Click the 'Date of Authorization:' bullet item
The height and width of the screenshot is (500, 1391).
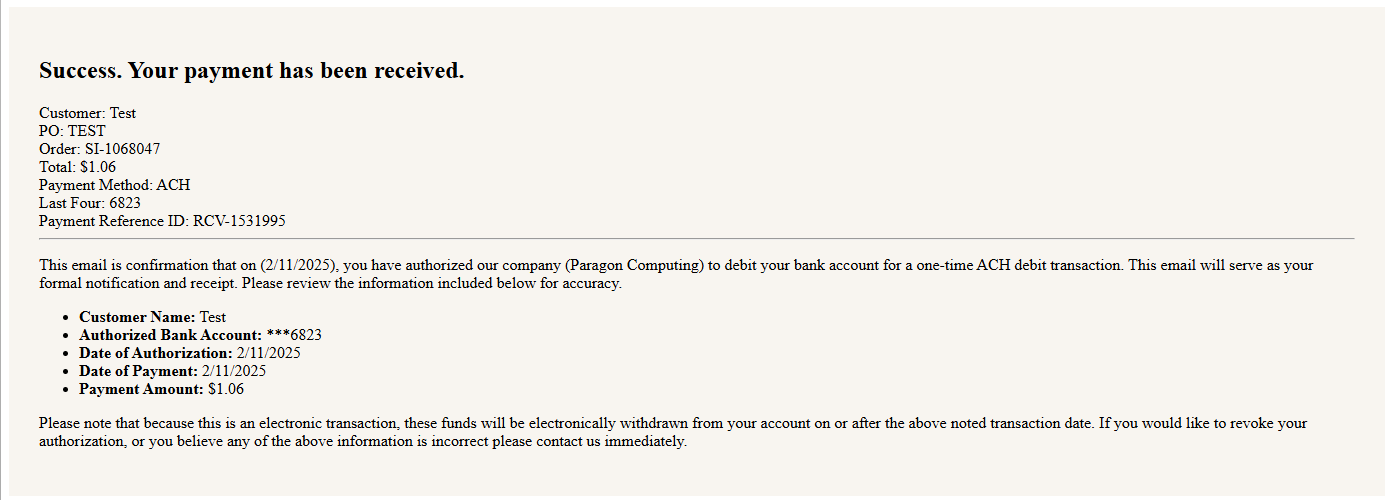coord(190,353)
